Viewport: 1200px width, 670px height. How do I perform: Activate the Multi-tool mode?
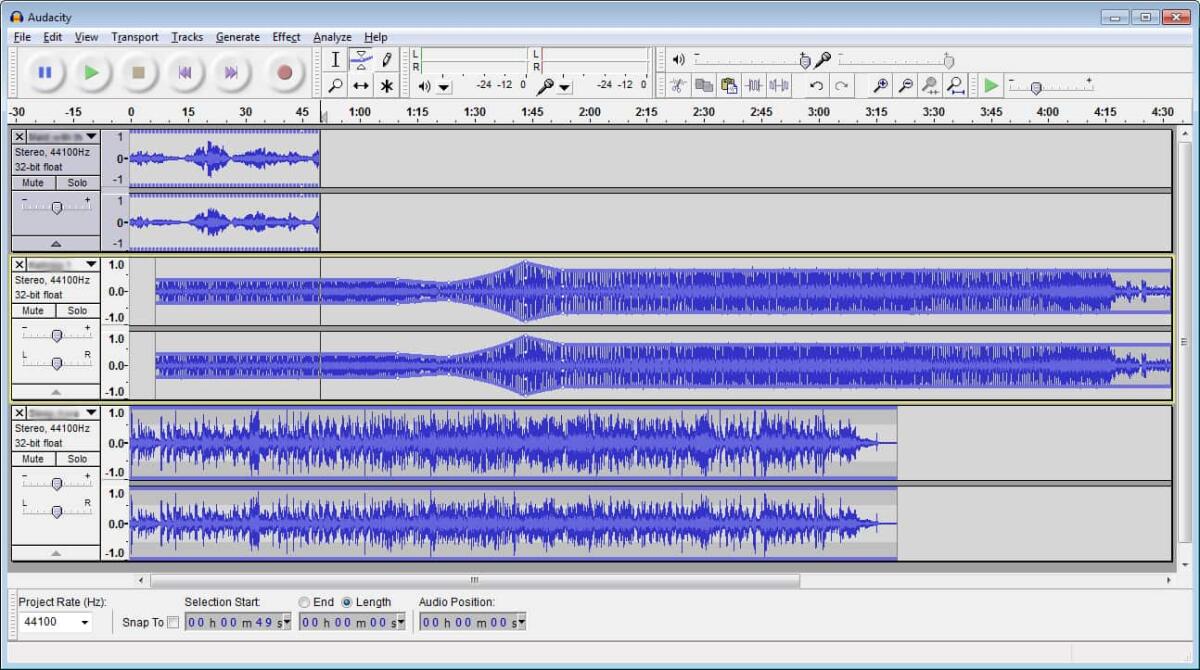(386, 86)
